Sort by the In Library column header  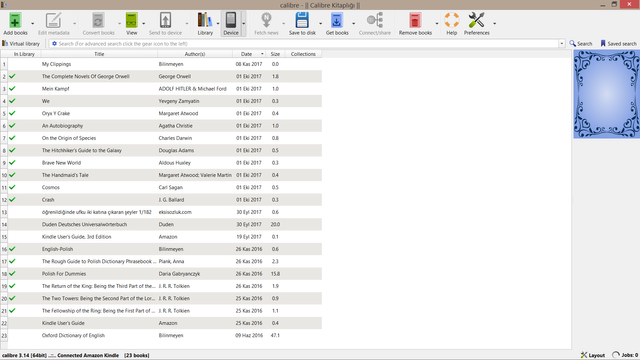tap(24, 54)
